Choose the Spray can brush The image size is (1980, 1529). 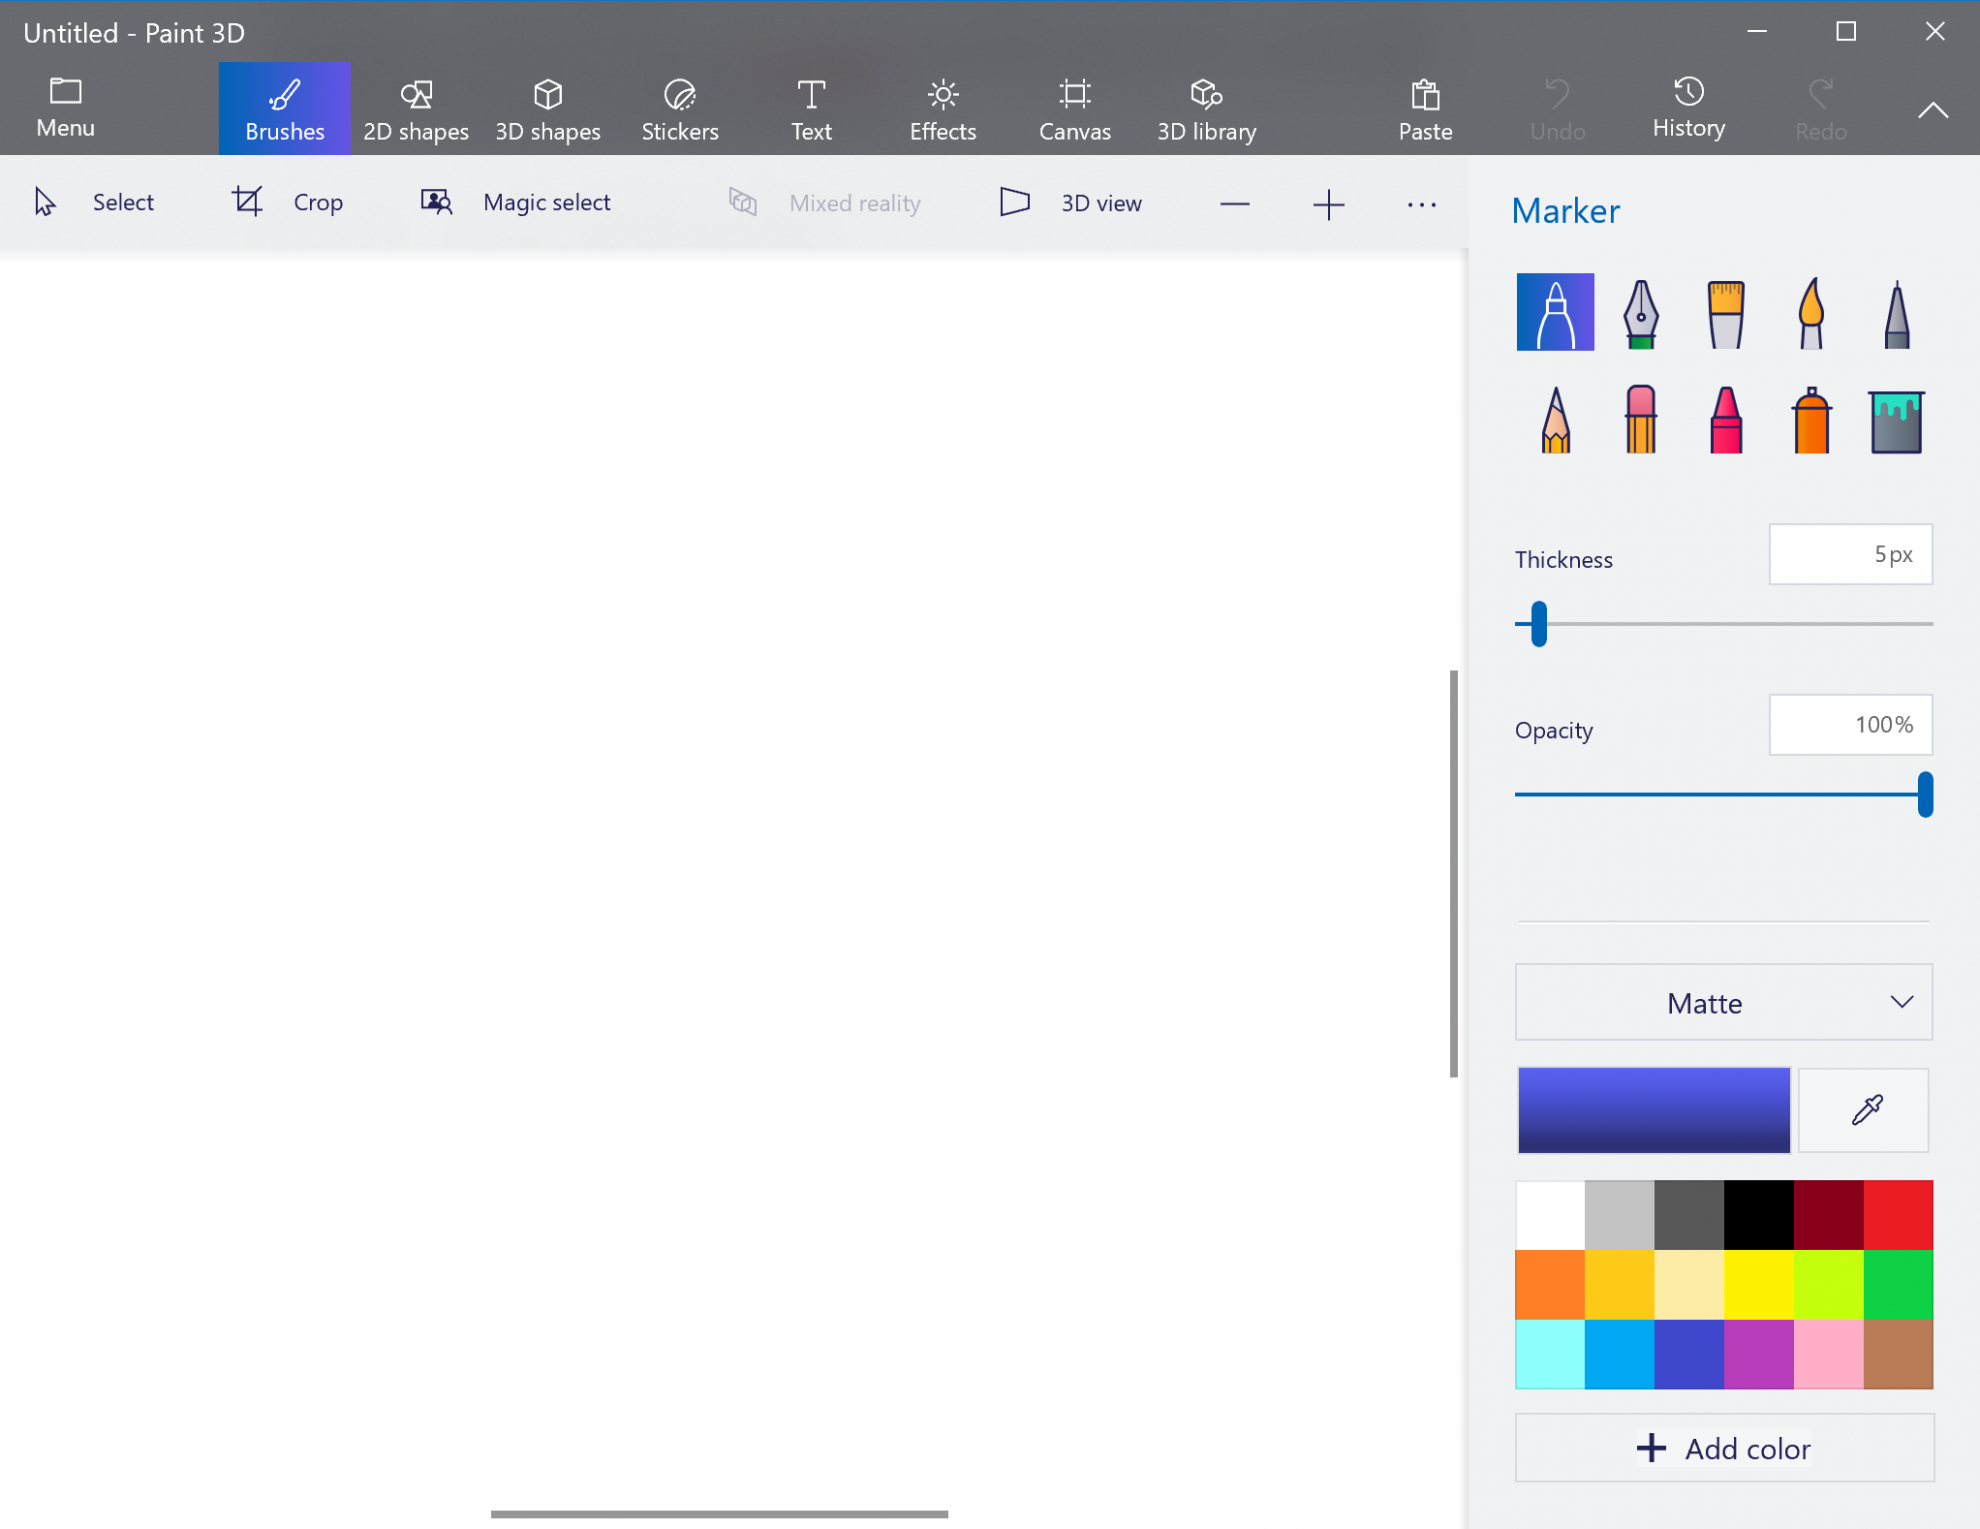[x=1810, y=420]
